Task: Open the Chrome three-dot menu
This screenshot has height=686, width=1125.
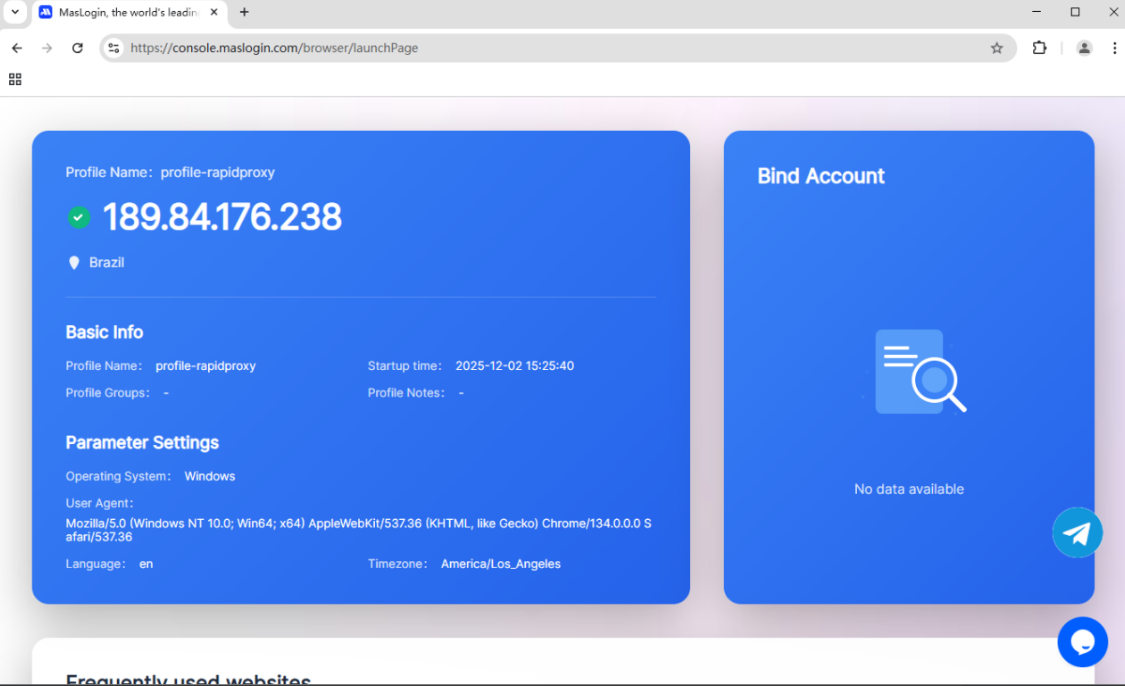Action: click(1114, 48)
